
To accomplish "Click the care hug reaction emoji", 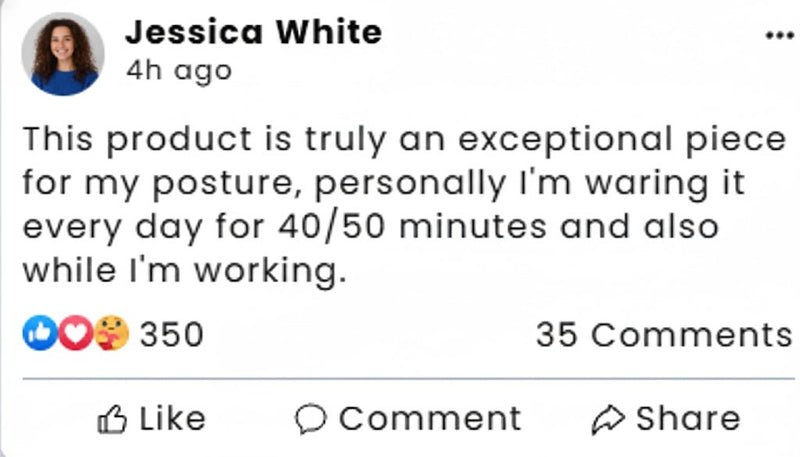I will (112, 334).
